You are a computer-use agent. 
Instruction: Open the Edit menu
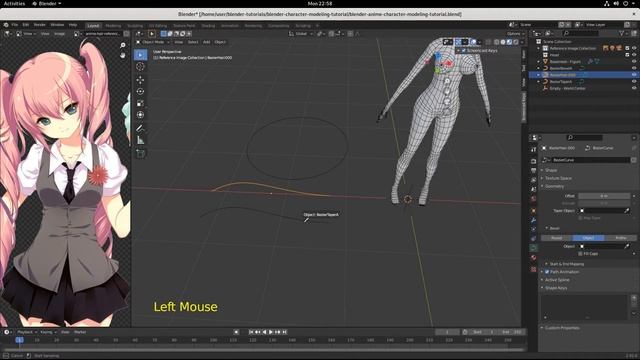click(26, 25)
